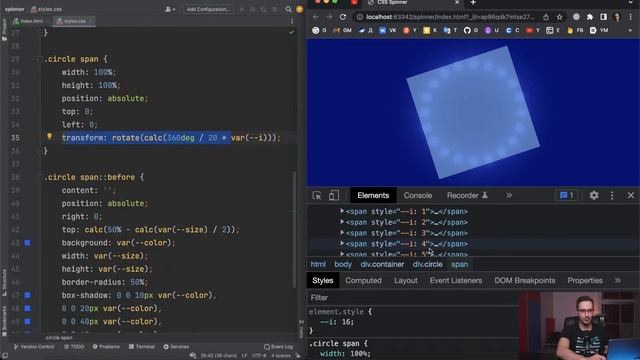Open the Structure tool window stripe
640x360 pixels.
click(4, 282)
